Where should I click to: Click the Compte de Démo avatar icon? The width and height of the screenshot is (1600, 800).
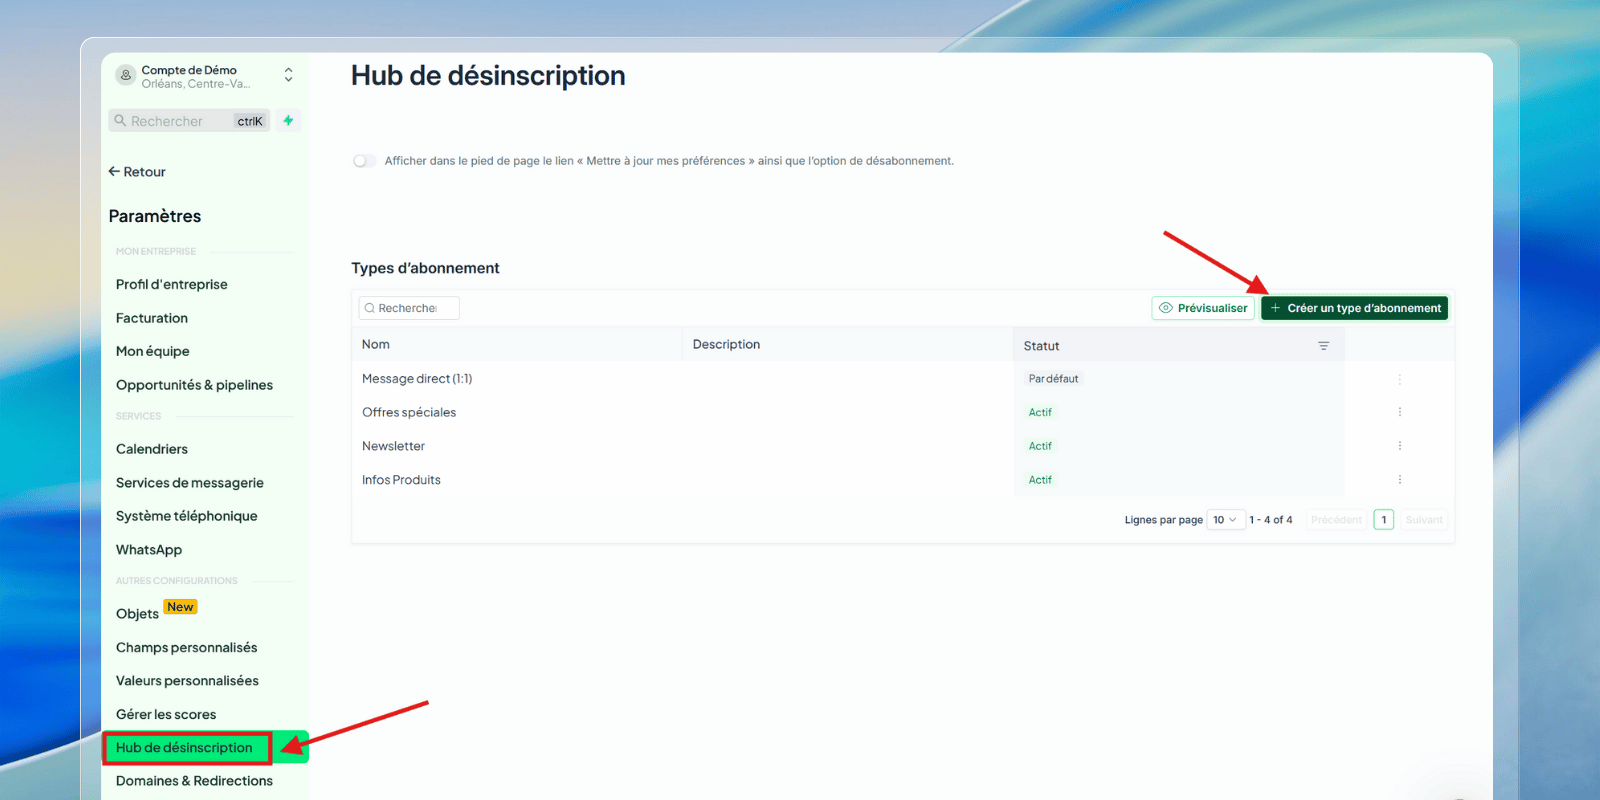coord(125,76)
